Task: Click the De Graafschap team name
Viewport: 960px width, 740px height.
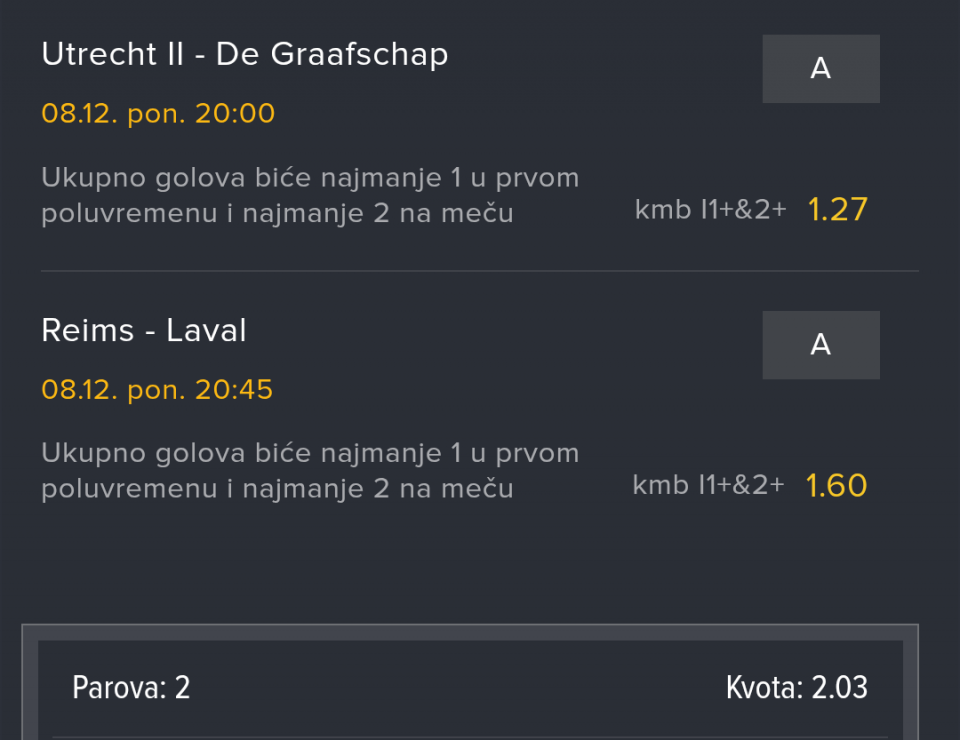Action: point(332,55)
